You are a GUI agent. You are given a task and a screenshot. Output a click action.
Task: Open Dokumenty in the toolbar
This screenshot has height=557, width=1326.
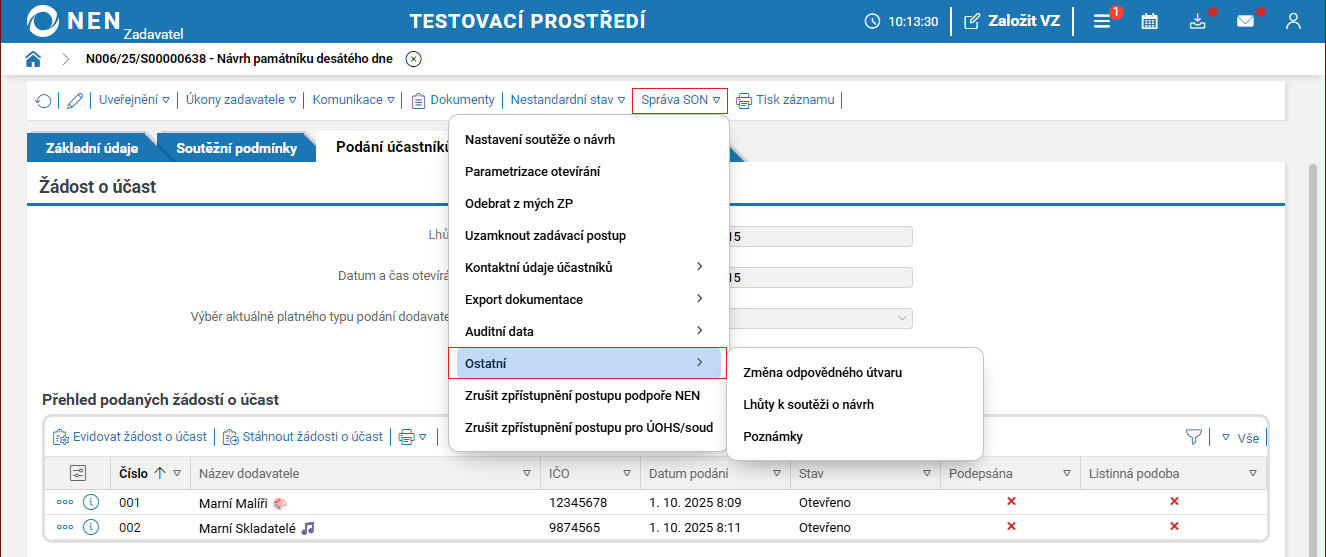[x=453, y=100]
